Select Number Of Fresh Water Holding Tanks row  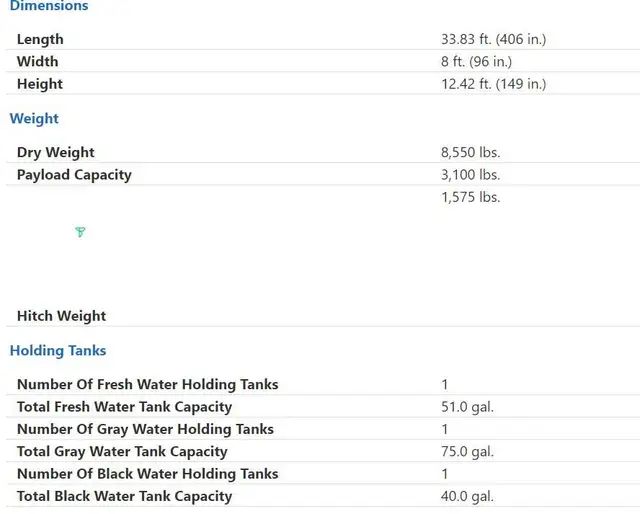click(323, 384)
